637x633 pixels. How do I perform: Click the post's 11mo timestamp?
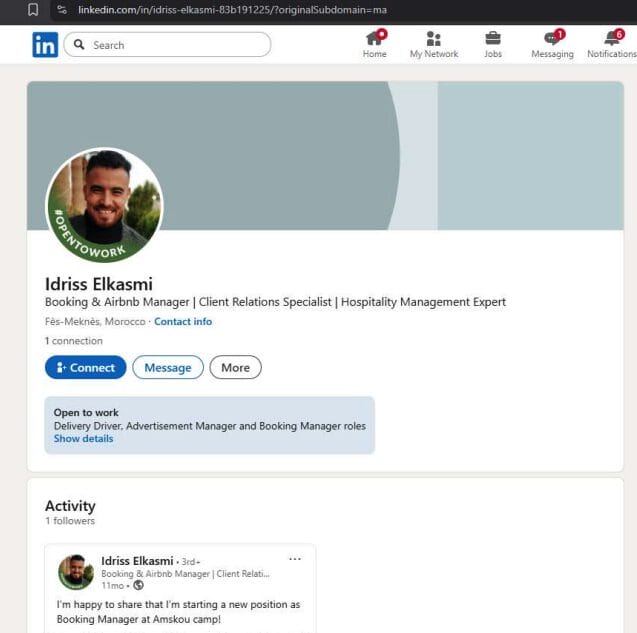[x=112, y=585]
